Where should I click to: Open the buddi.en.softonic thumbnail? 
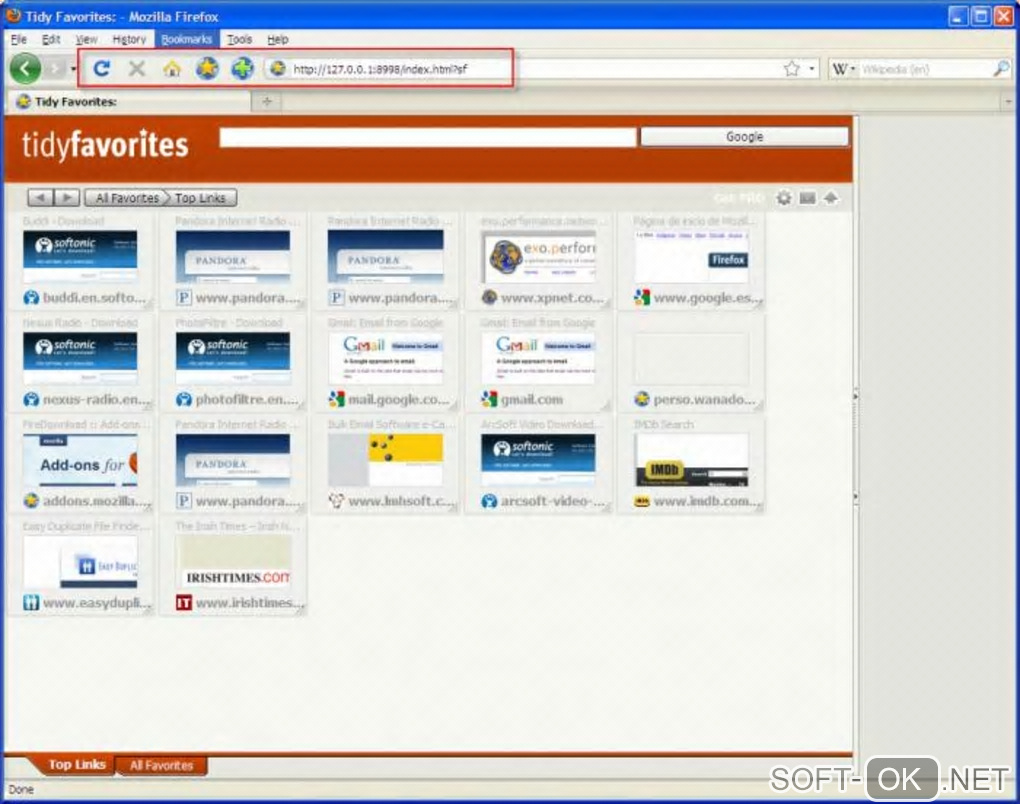pos(80,258)
